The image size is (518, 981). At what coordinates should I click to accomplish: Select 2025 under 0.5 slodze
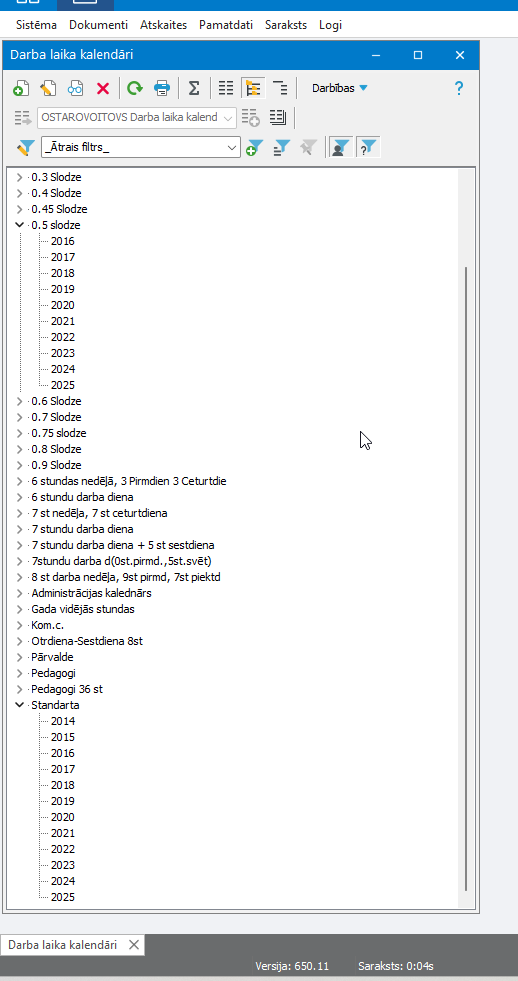pyautogui.click(x=63, y=385)
